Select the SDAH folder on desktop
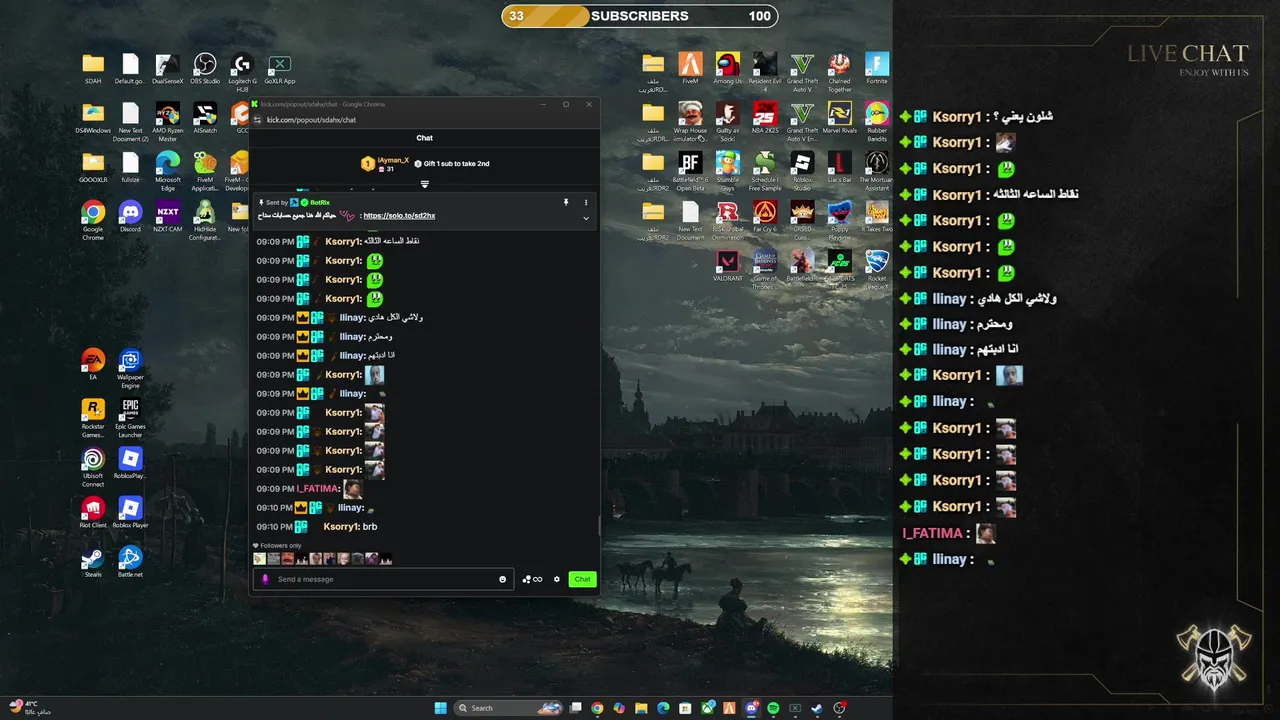The height and width of the screenshot is (720, 1280). coord(93,69)
